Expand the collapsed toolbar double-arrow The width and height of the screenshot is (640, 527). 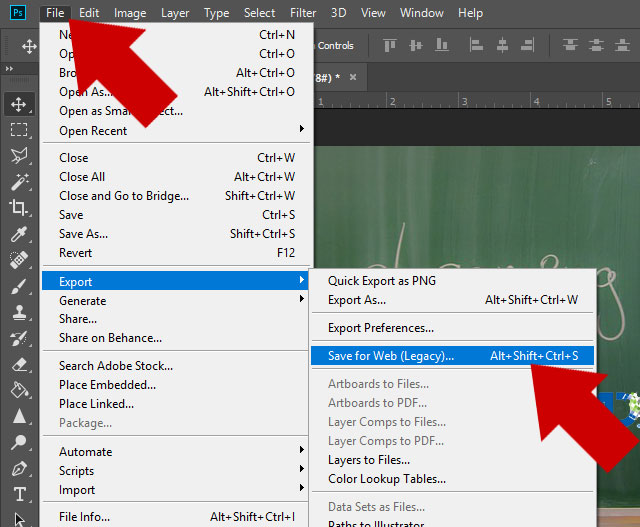point(9,69)
